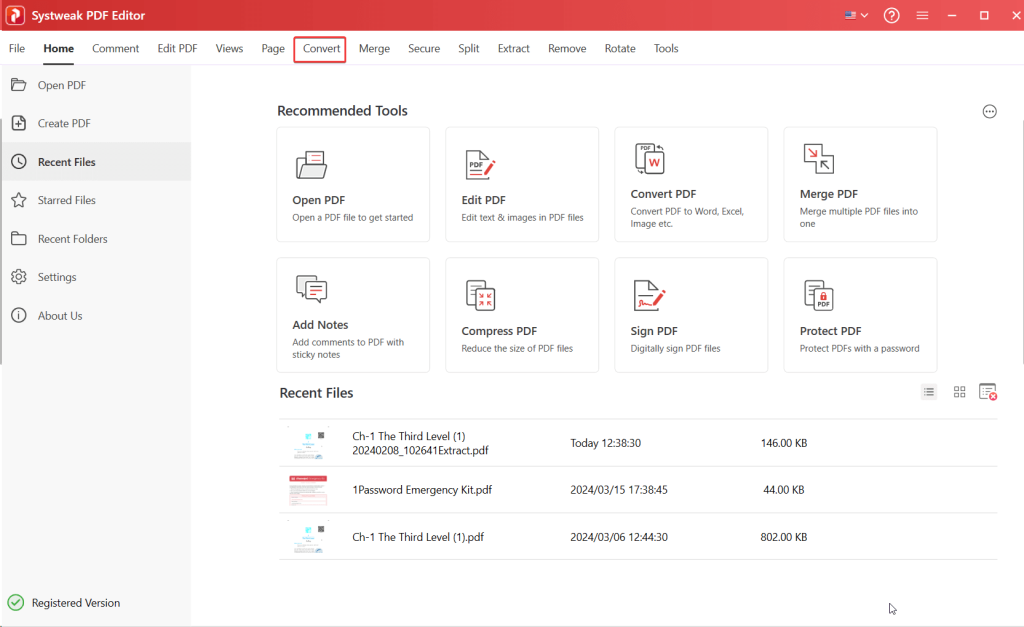Click the Edit PDF card icon
The image size is (1024, 627).
coord(480,165)
